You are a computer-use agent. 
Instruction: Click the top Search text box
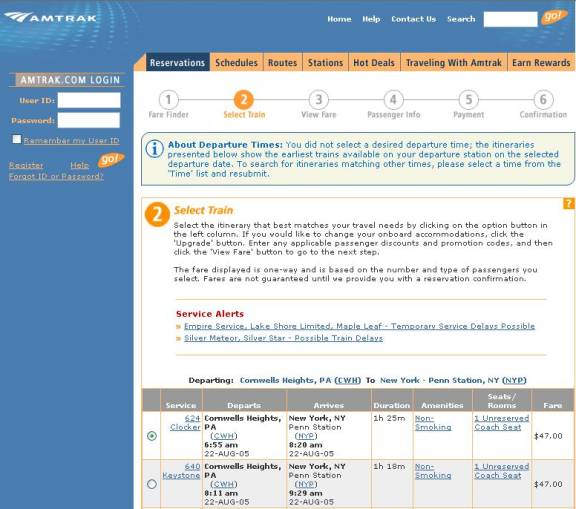coord(510,19)
